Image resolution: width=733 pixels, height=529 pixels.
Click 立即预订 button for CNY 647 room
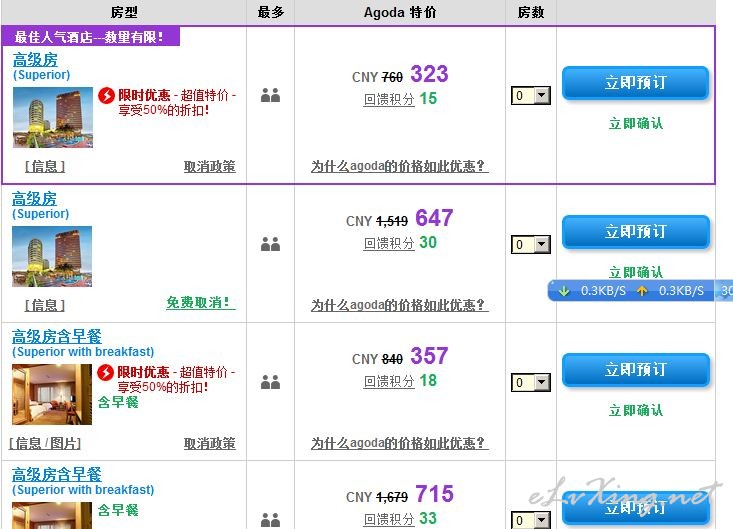pos(635,231)
